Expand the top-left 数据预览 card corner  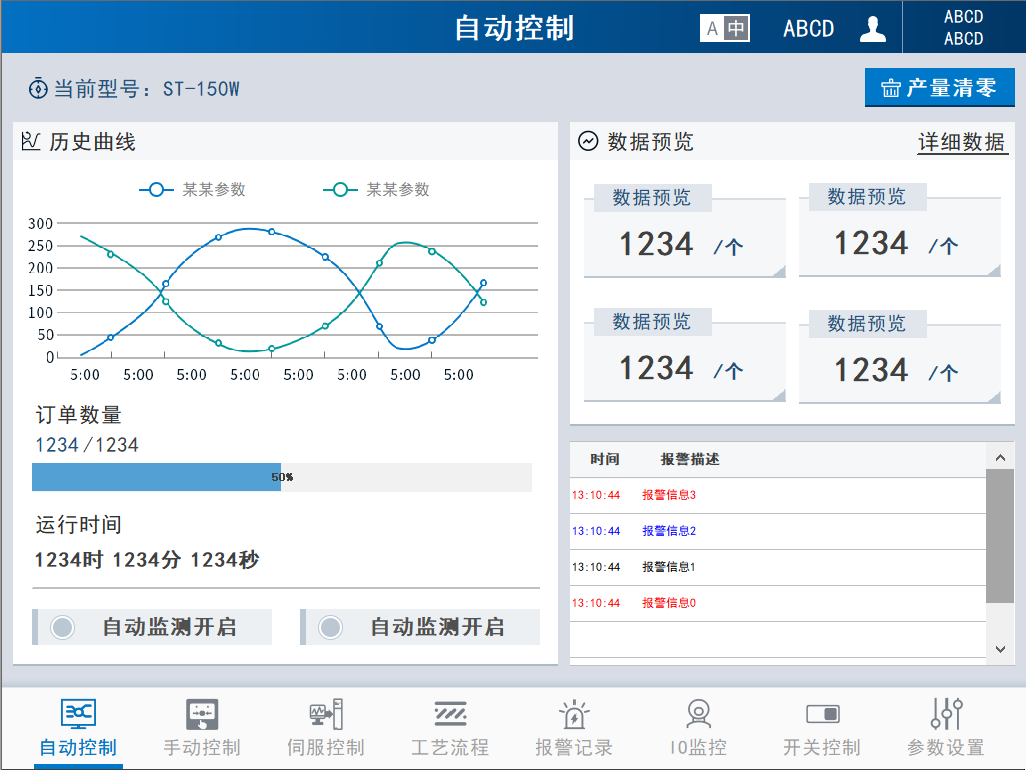coord(778,271)
